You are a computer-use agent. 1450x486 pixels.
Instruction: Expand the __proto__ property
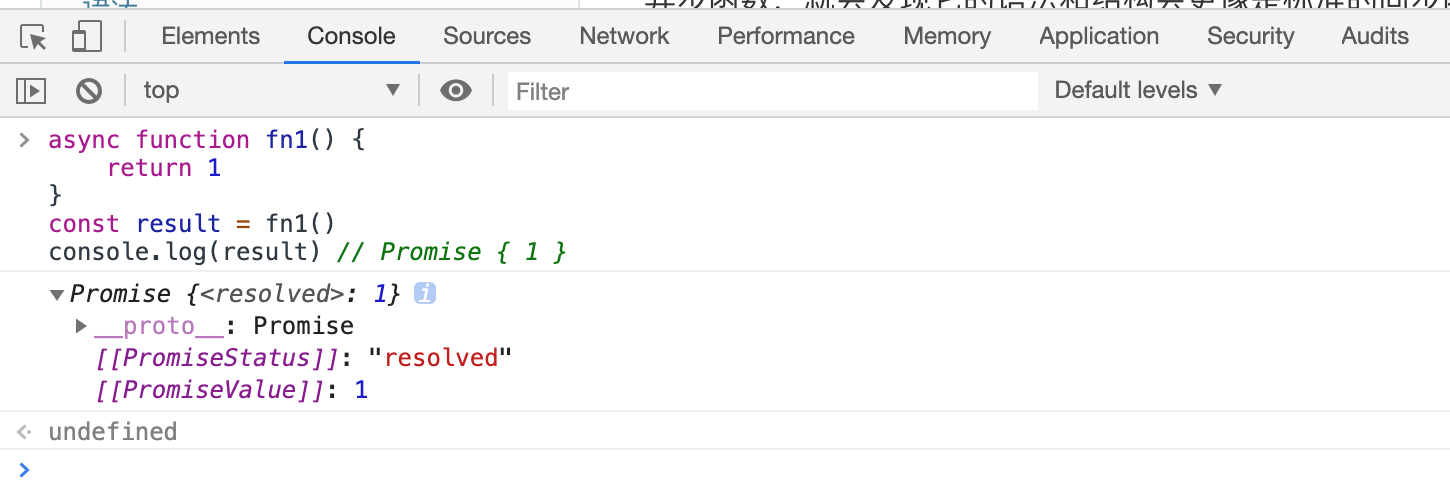tap(82, 326)
